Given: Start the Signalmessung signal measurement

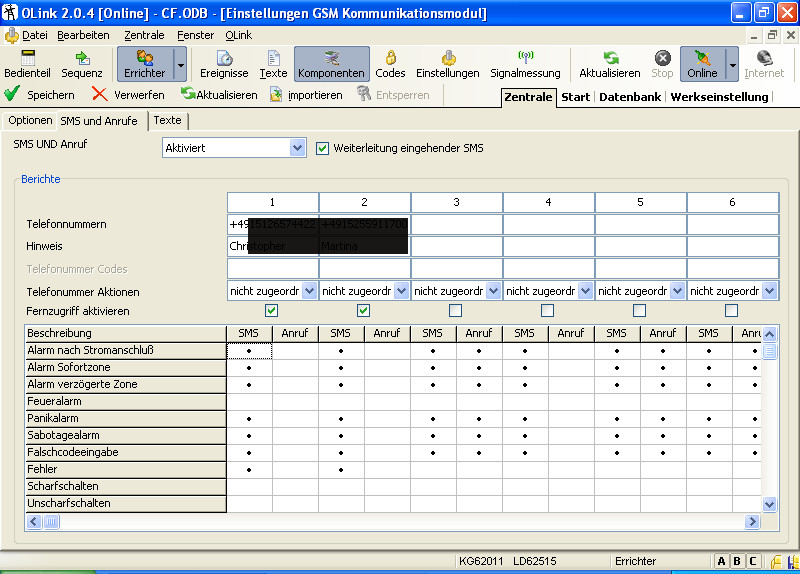Looking at the screenshot, I should pyautogui.click(x=525, y=64).
